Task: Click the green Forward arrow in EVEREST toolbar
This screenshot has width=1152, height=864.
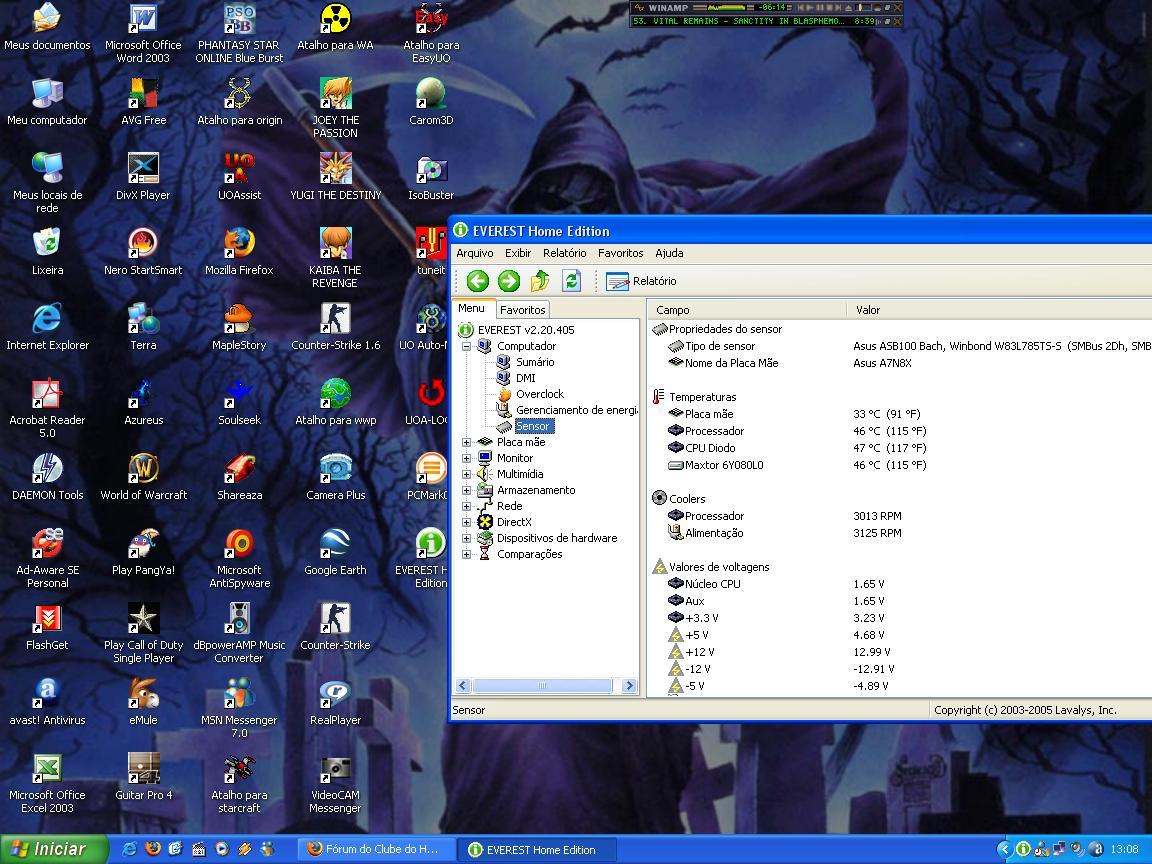Action: (508, 281)
